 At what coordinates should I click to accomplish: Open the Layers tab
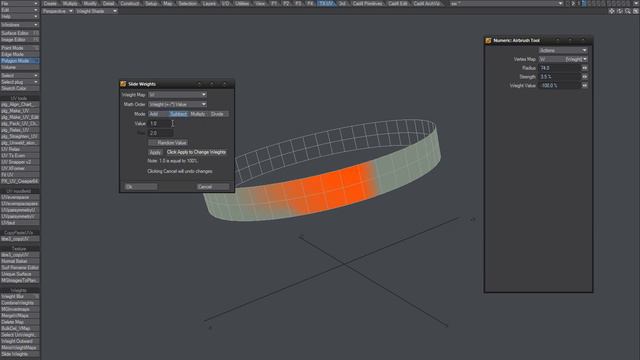coord(209,3)
